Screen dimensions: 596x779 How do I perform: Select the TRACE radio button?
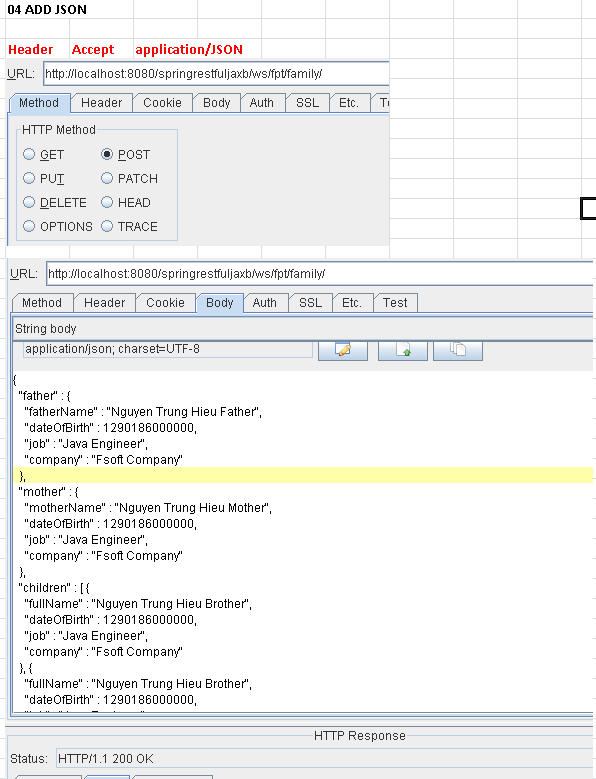[x=107, y=227]
